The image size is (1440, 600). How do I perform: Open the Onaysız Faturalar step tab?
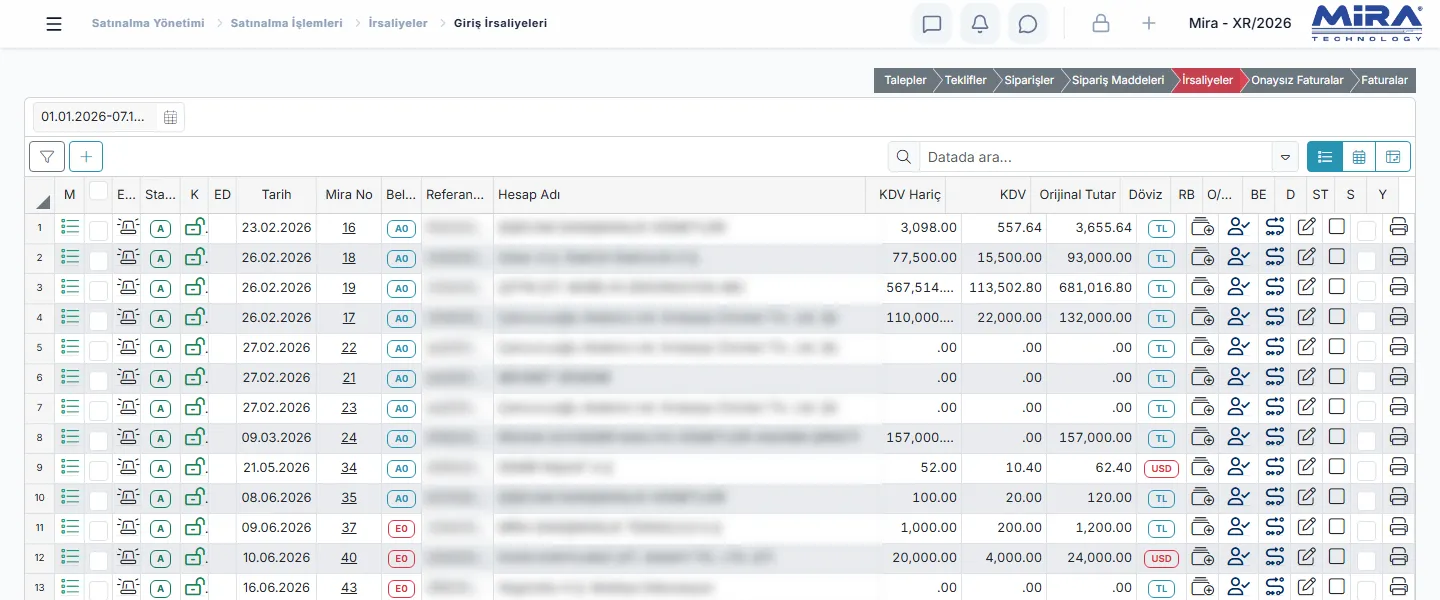point(1296,80)
